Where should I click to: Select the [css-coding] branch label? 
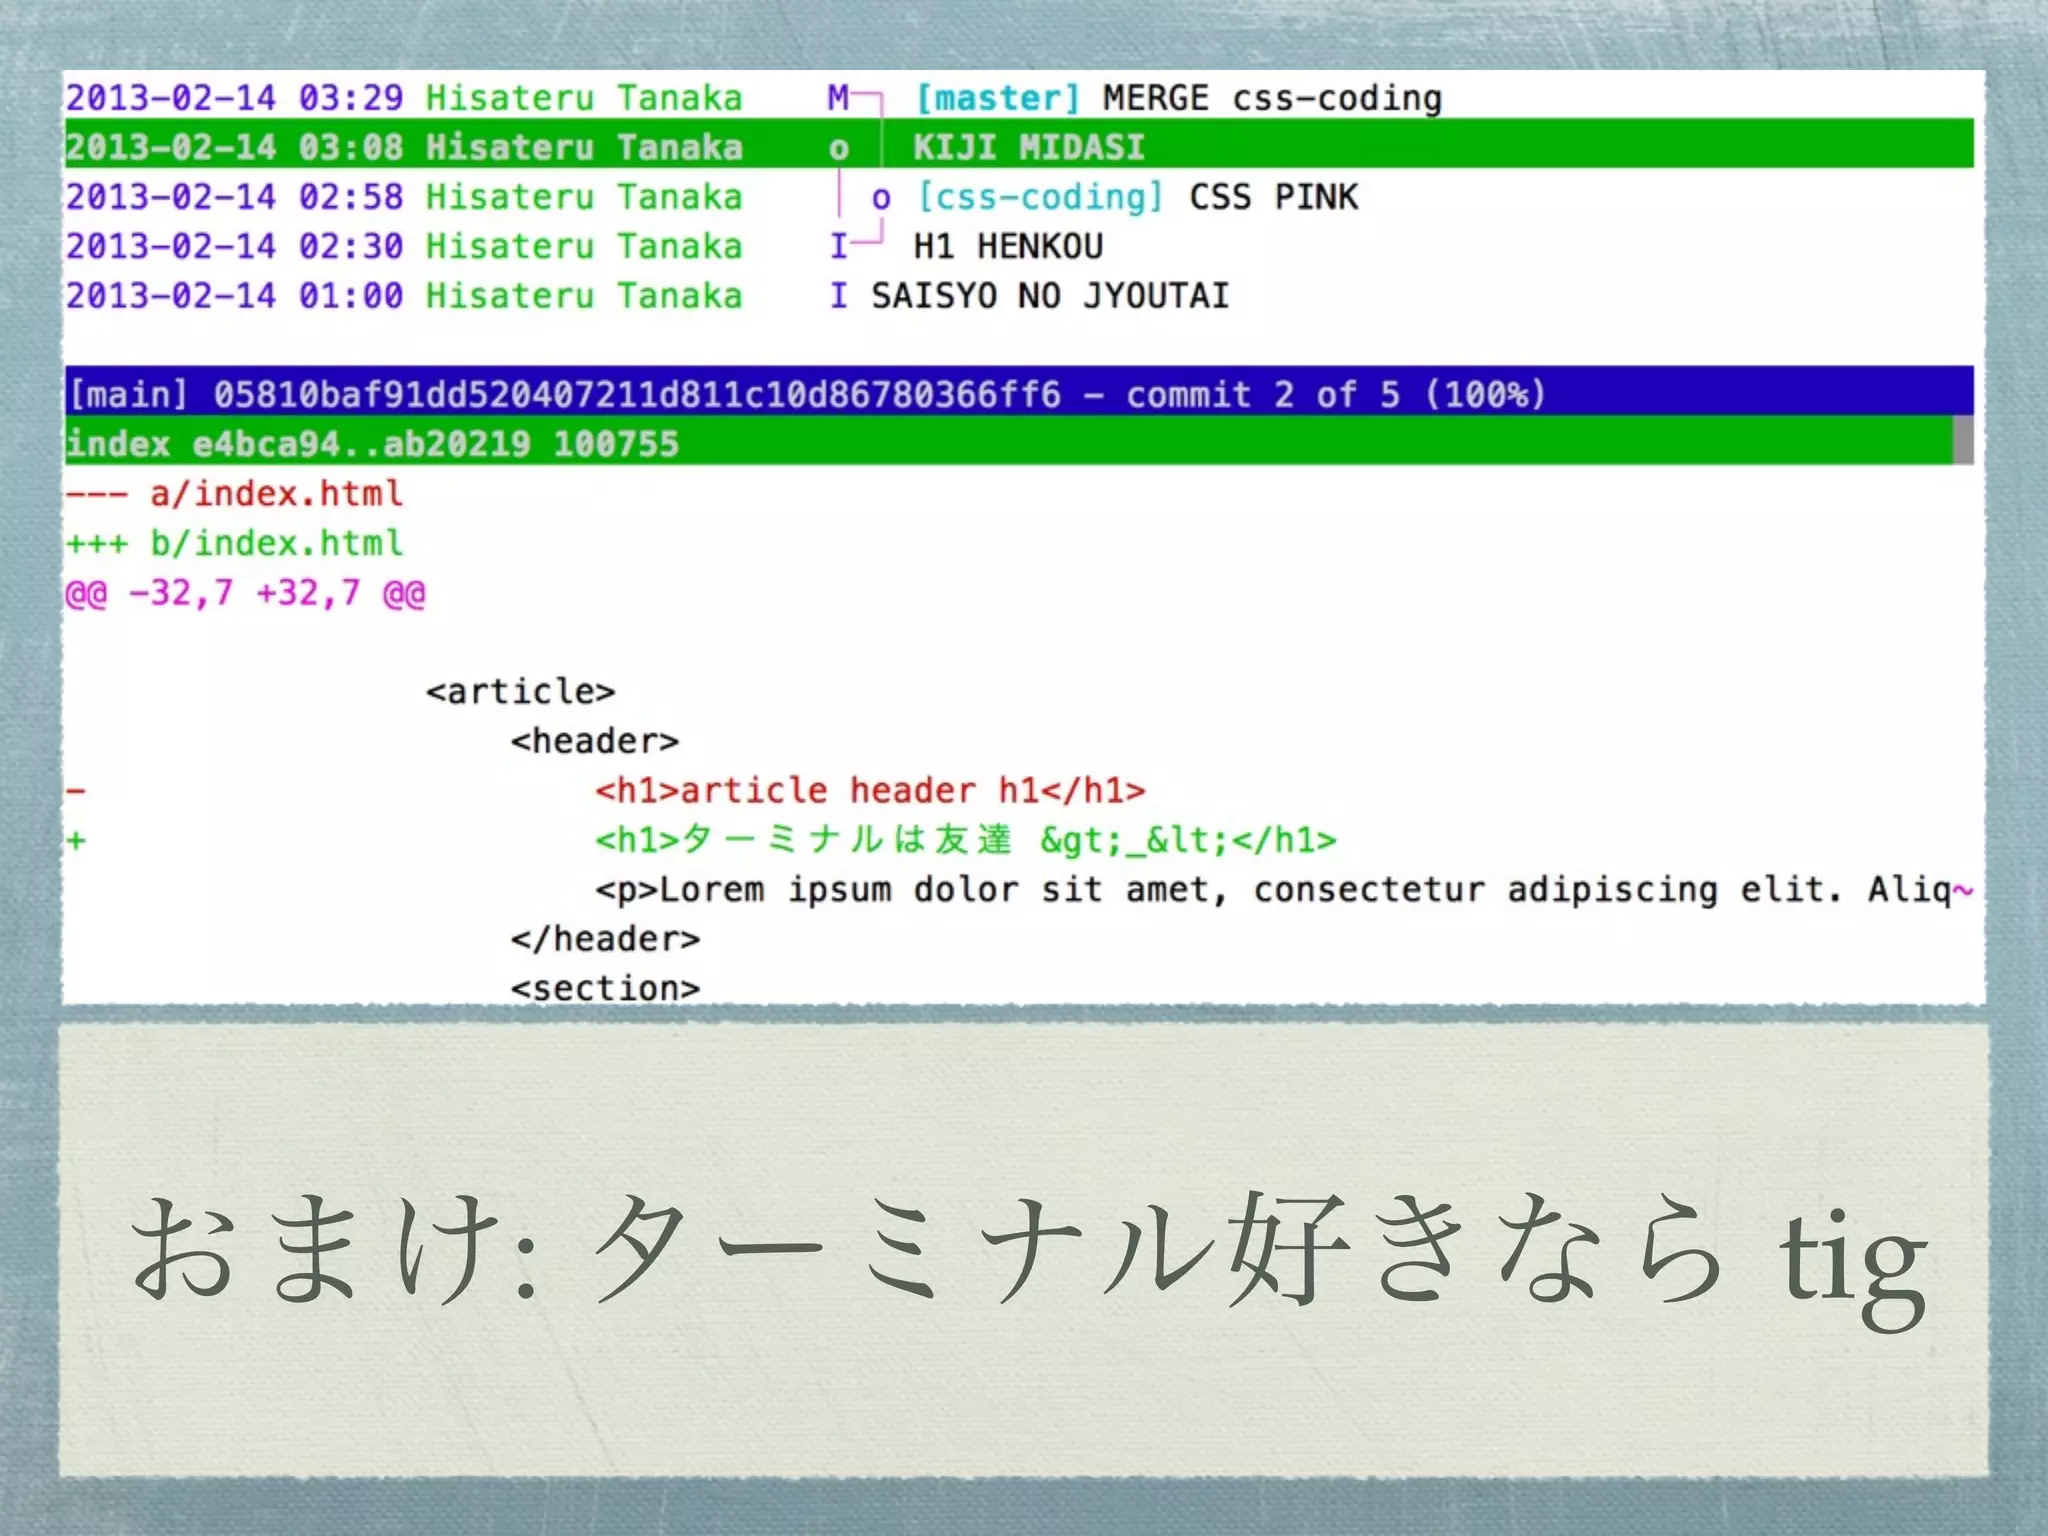pyautogui.click(x=1040, y=197)
